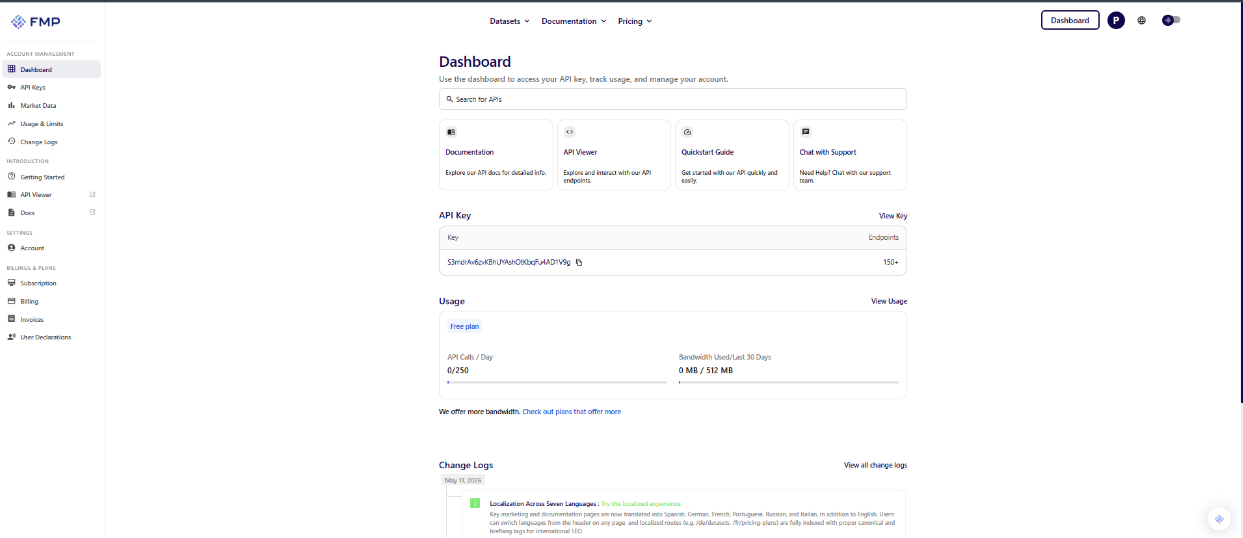This screenshot has width=1243, height=538.
Task: Open the floating assistant widget at bottom right
Action: 1218,518
